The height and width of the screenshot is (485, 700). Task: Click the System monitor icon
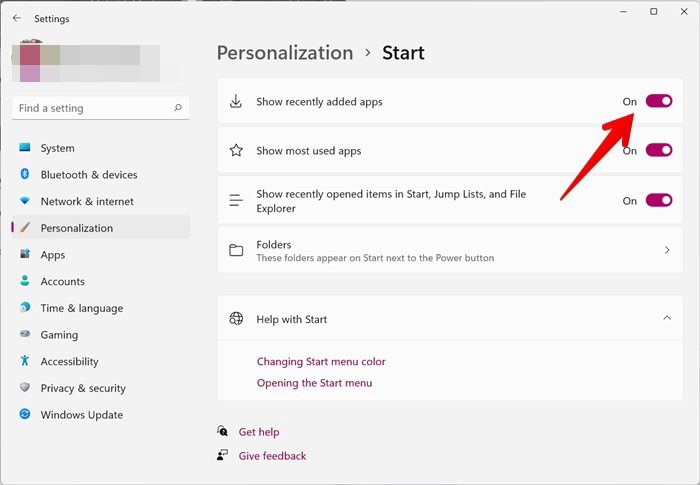pos(25,147)
